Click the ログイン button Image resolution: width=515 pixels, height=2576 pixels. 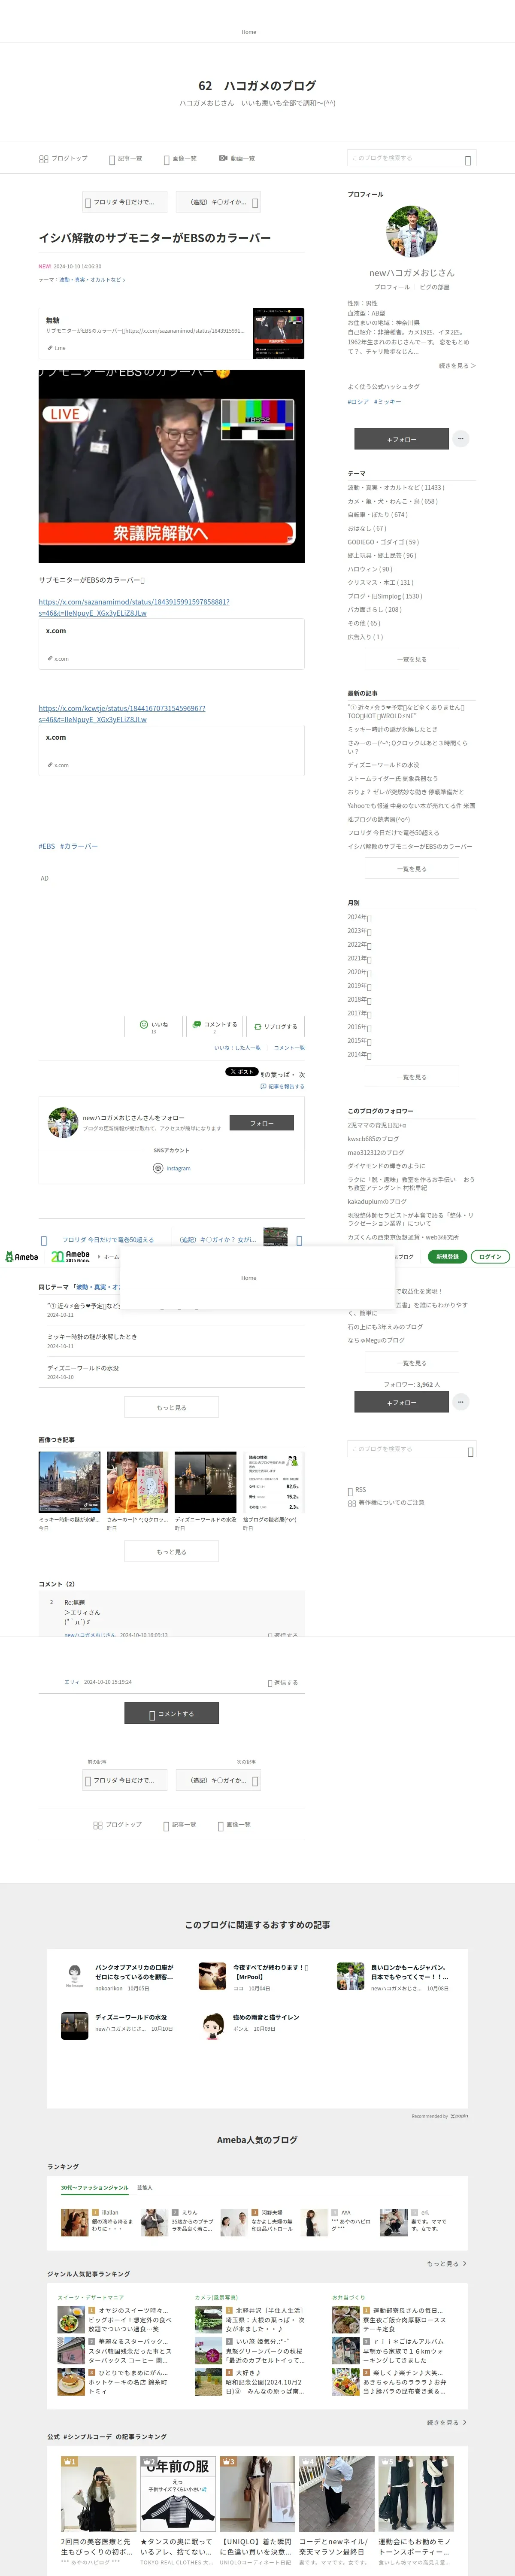click(x=490, y=1257)
